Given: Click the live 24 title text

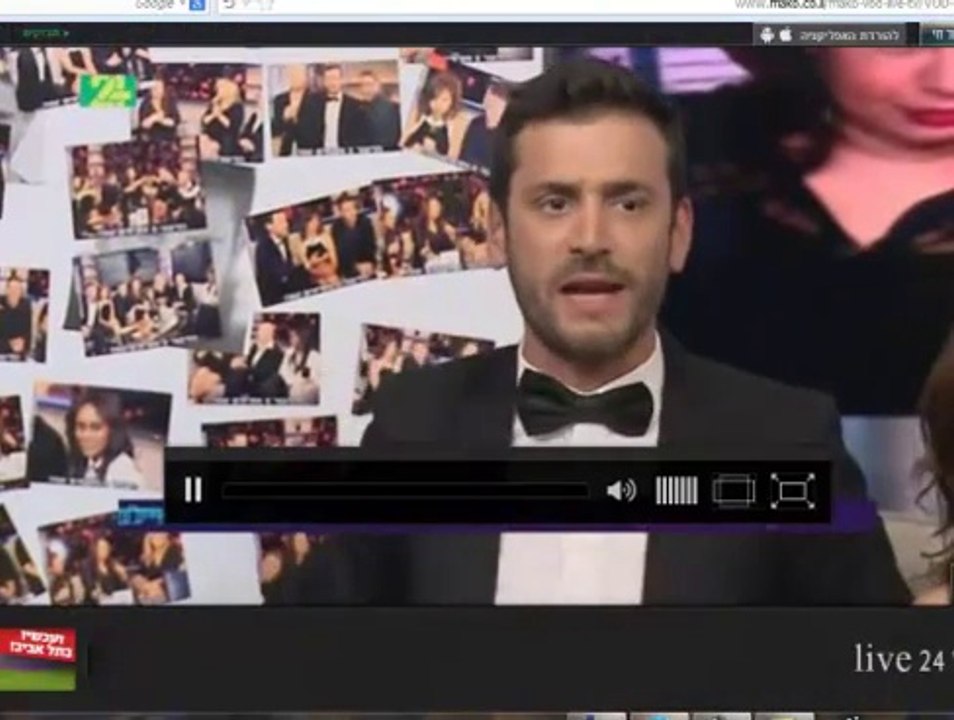Looking at the screenshot, I should click(900, 659).
